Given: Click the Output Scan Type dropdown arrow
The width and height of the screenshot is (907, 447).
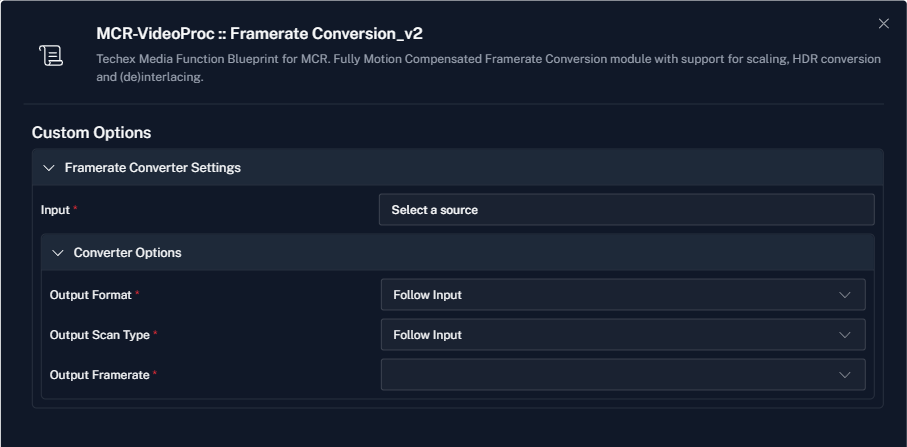Looking at the screenshot, I should pos(845,335).
